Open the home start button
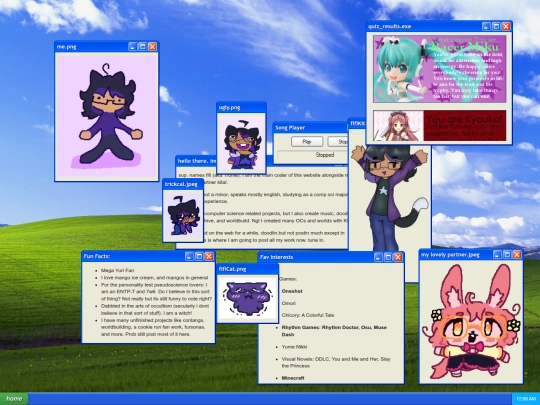Viewport: 540px width, 405px height. [x=14, y=398]
